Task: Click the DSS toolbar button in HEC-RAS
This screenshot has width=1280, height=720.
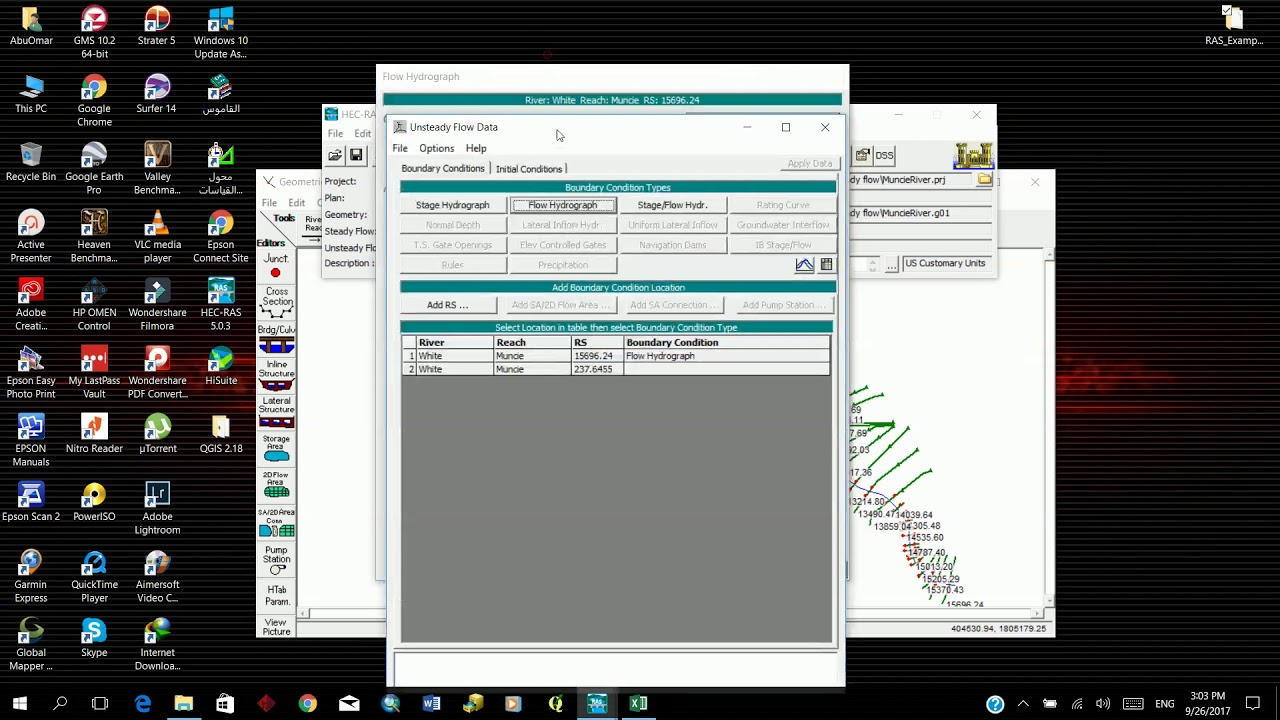Action: pos(884,155)
